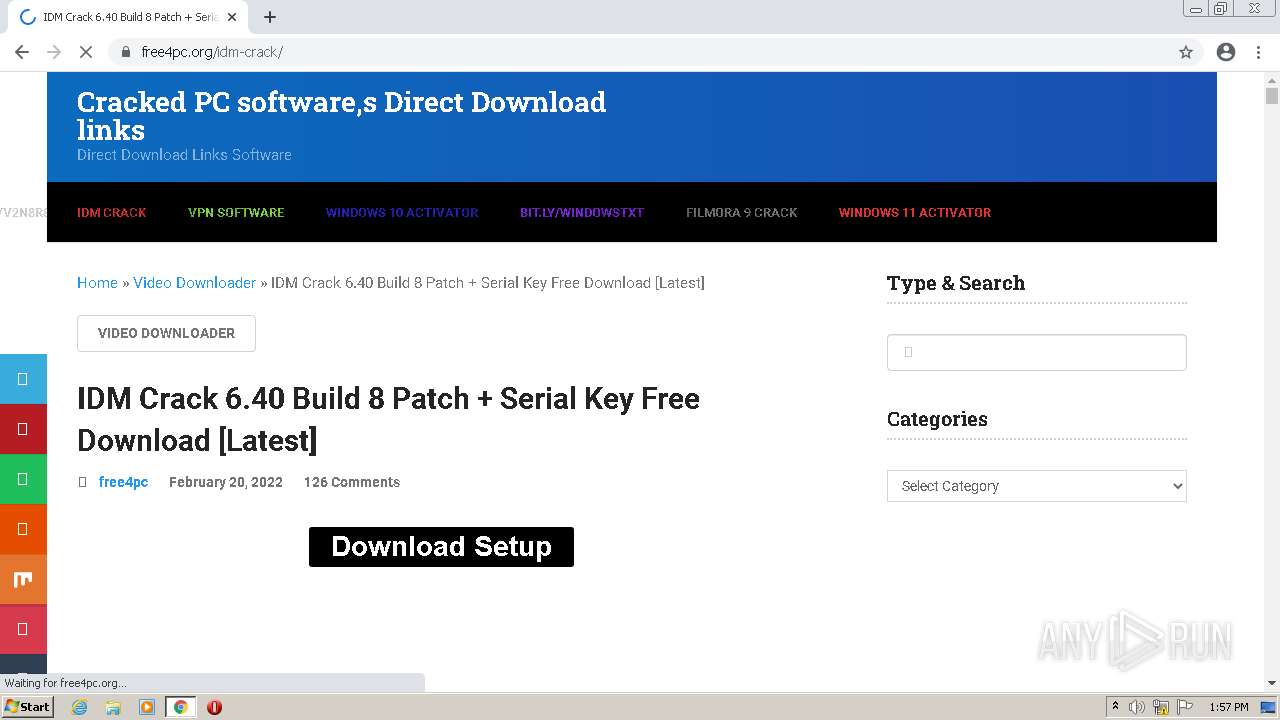1280x720 pixels.
Task: Click the address bar URL
Action: coord(212,52)
